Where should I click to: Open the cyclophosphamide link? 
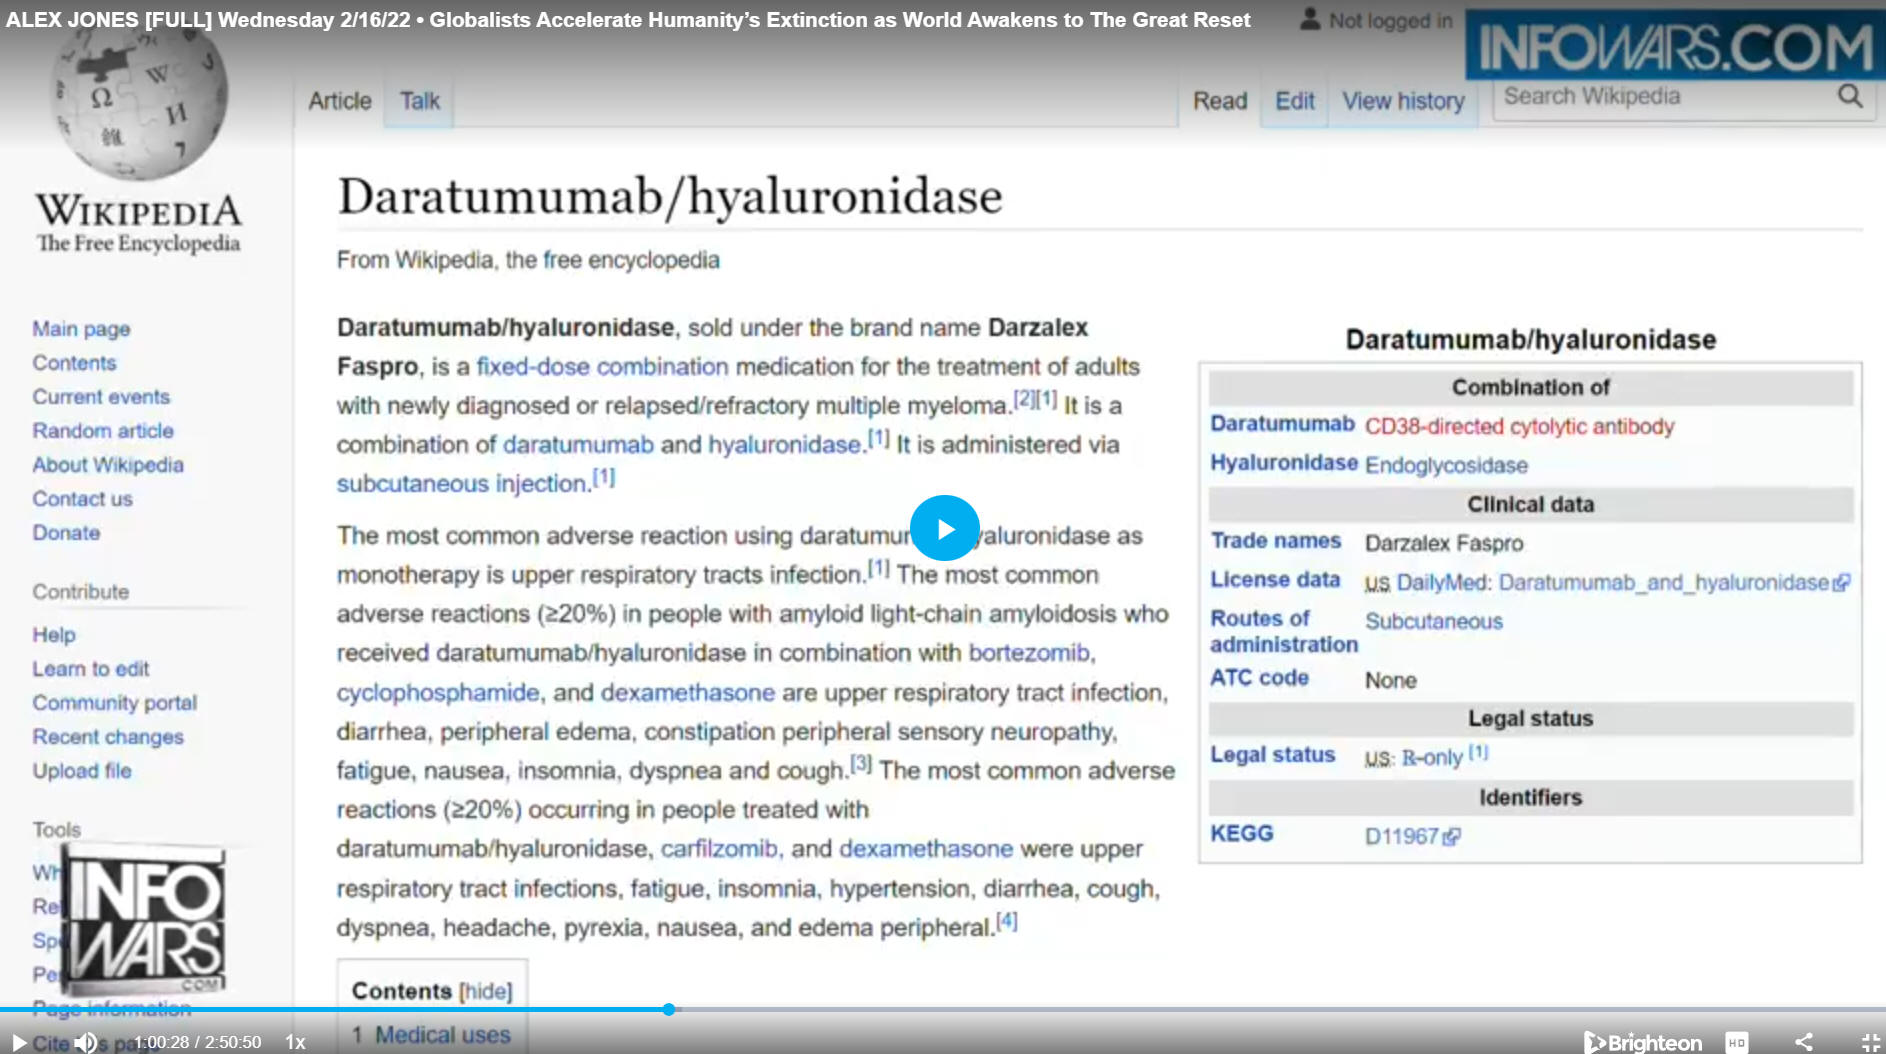[438, 693]
